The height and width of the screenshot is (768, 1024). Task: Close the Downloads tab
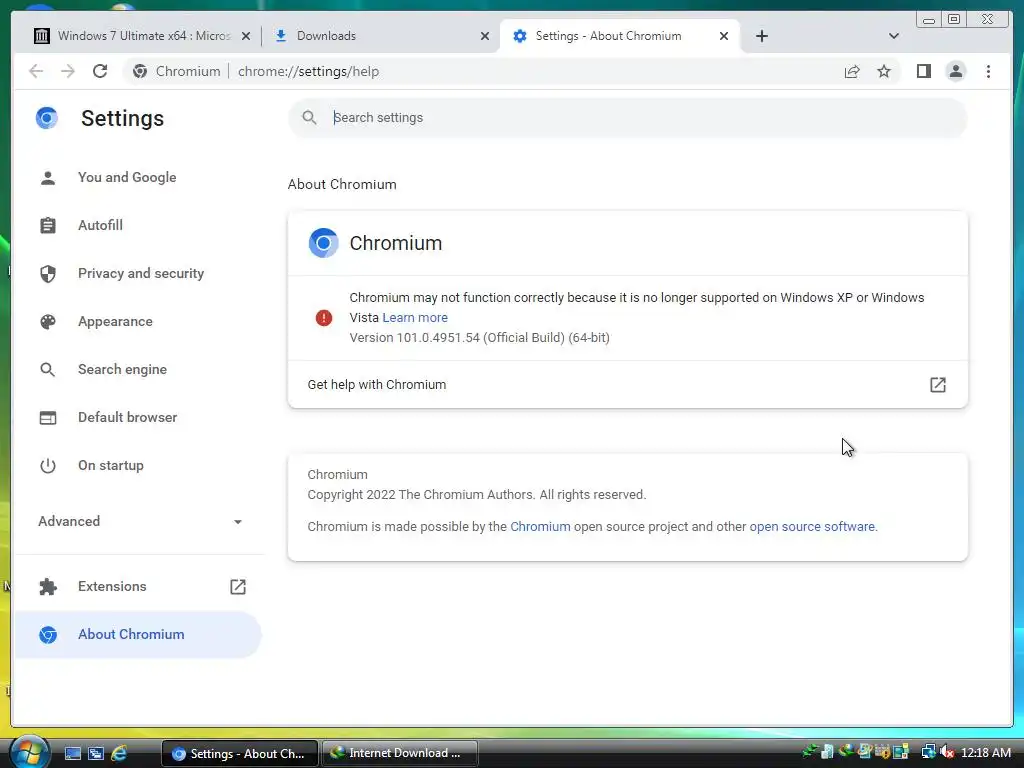pos(485,36)
